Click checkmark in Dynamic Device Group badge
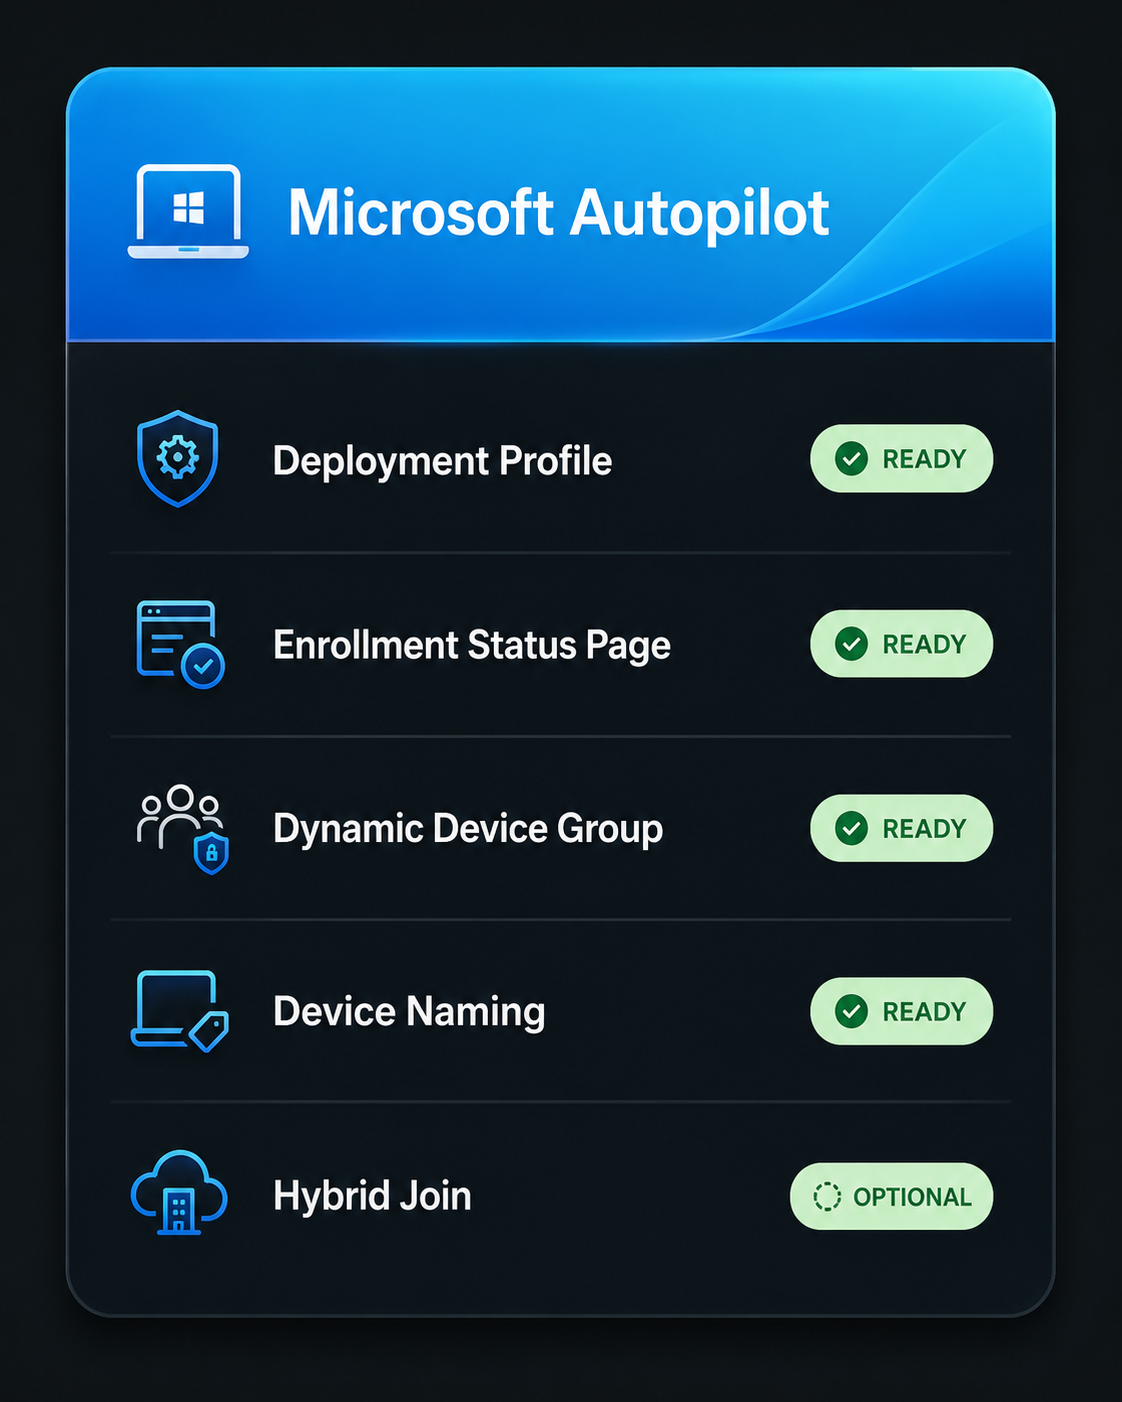Screen dimensions: 1122x1402 click(x=851, y=828)
